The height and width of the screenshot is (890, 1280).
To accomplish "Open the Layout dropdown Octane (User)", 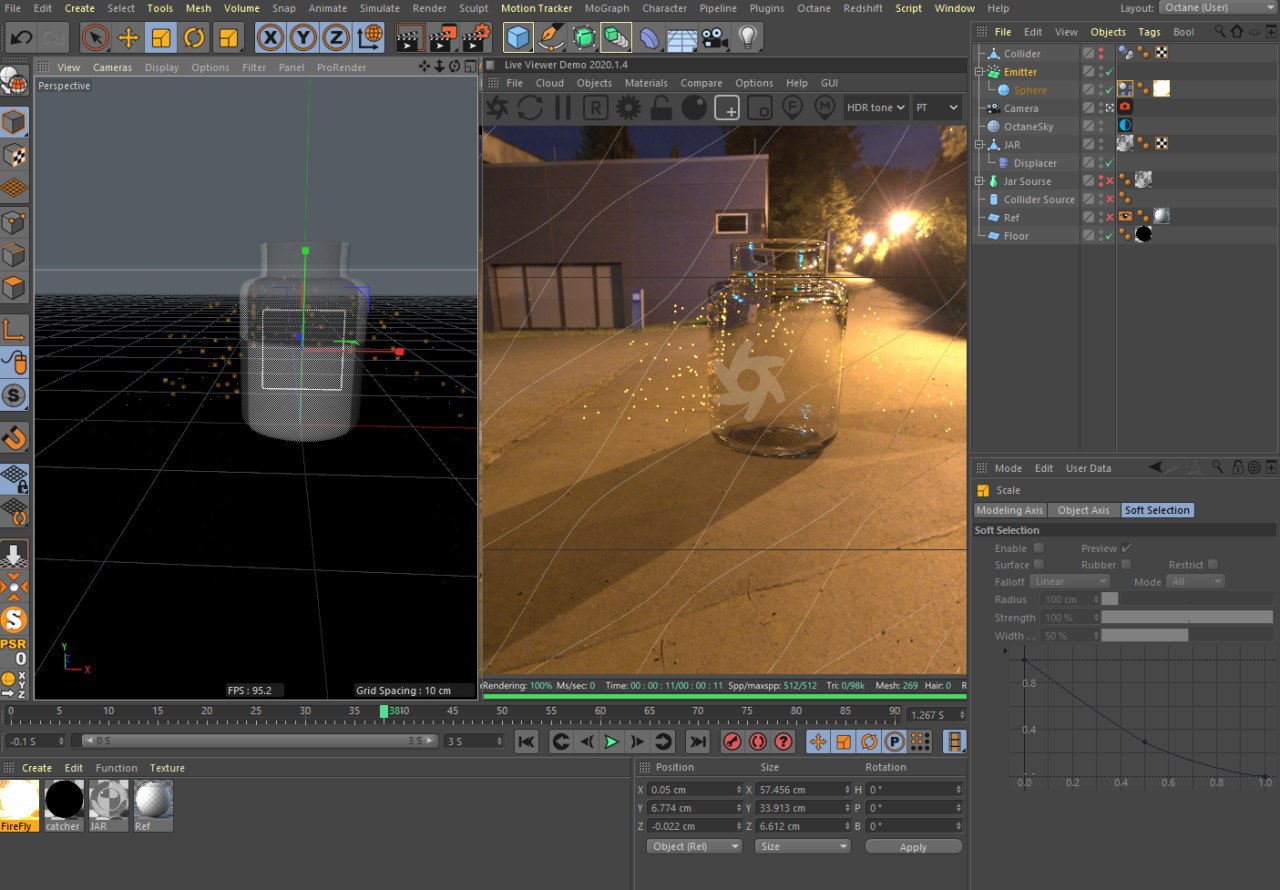I will (x=1219, y=7).
